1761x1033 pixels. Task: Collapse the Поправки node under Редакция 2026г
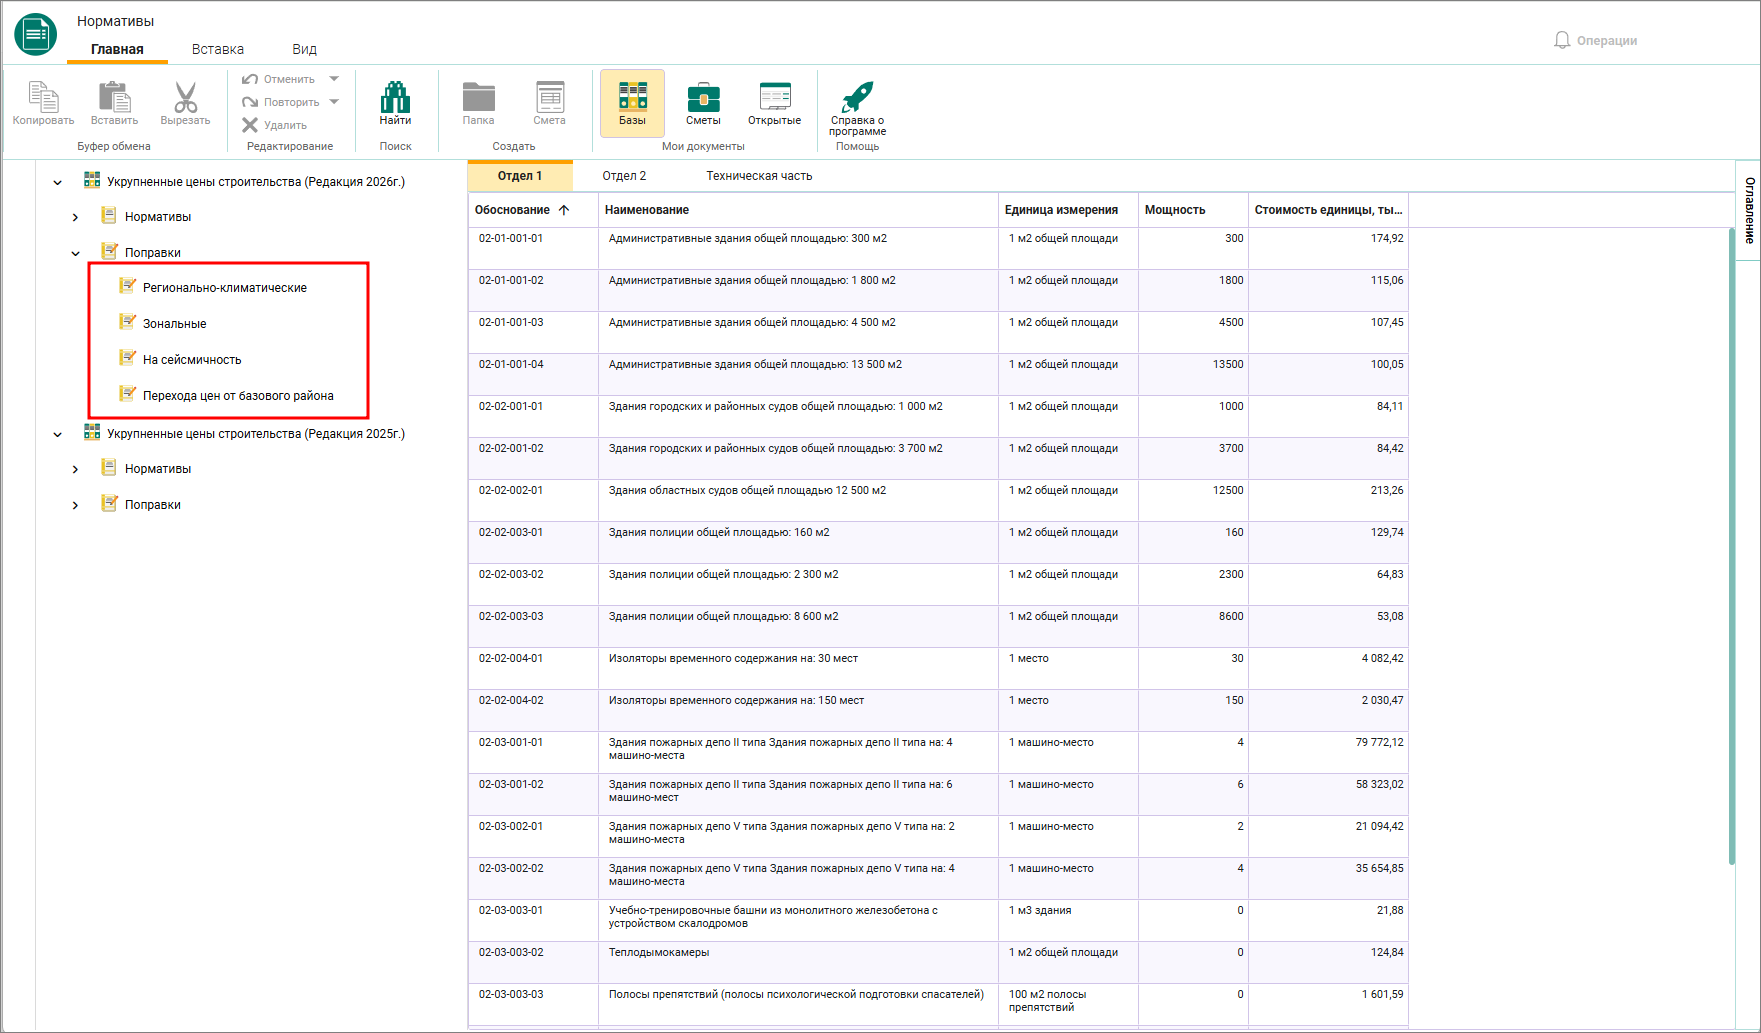tap(75, 253)
